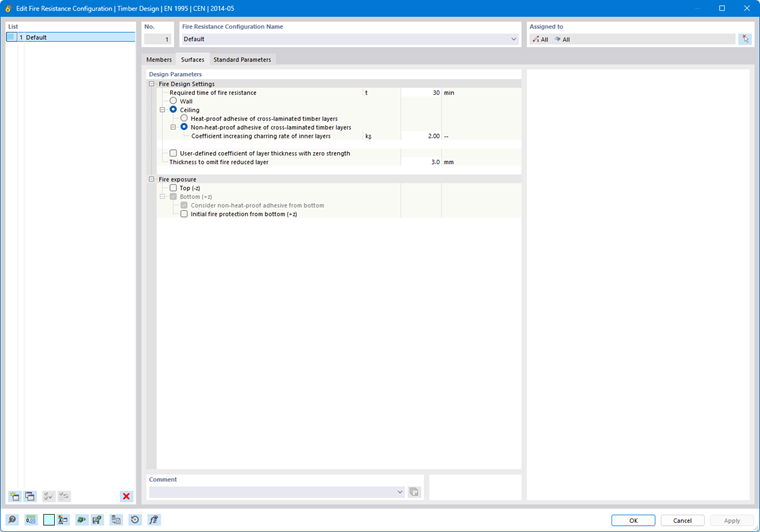
Task: Open the units and decimal places icon
Action: (31, 520)
